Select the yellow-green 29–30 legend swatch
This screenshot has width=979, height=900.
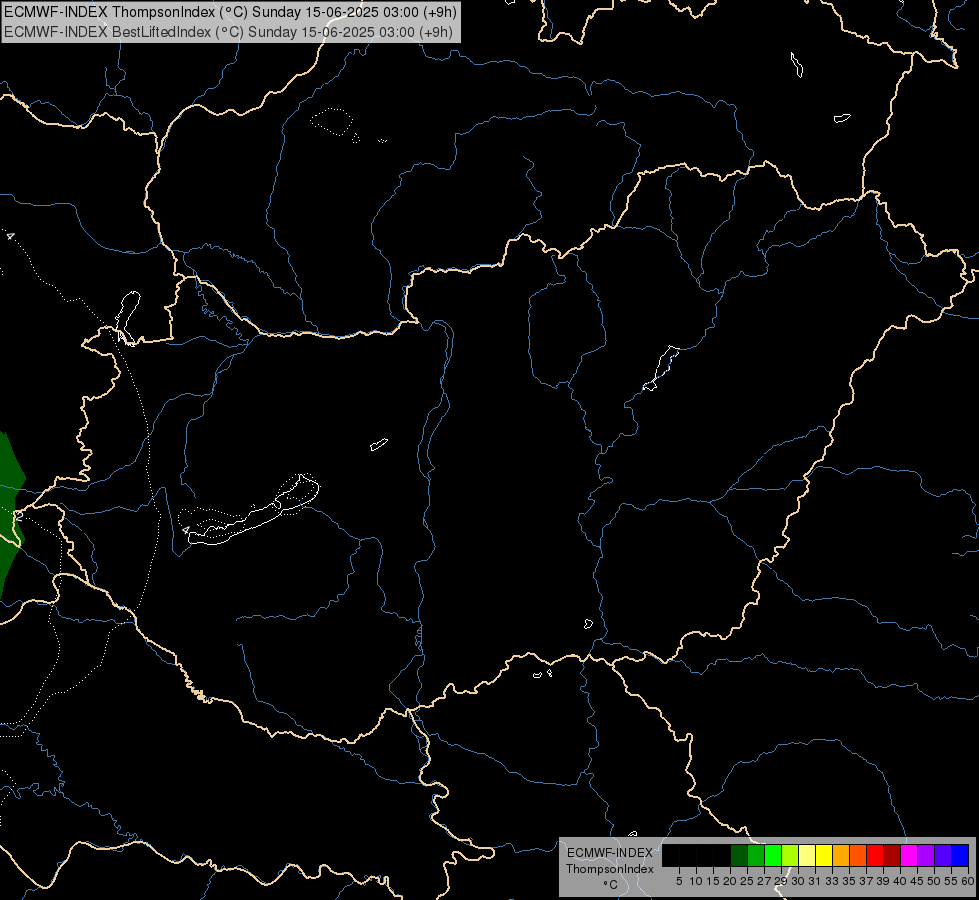[x=790, y=855]
